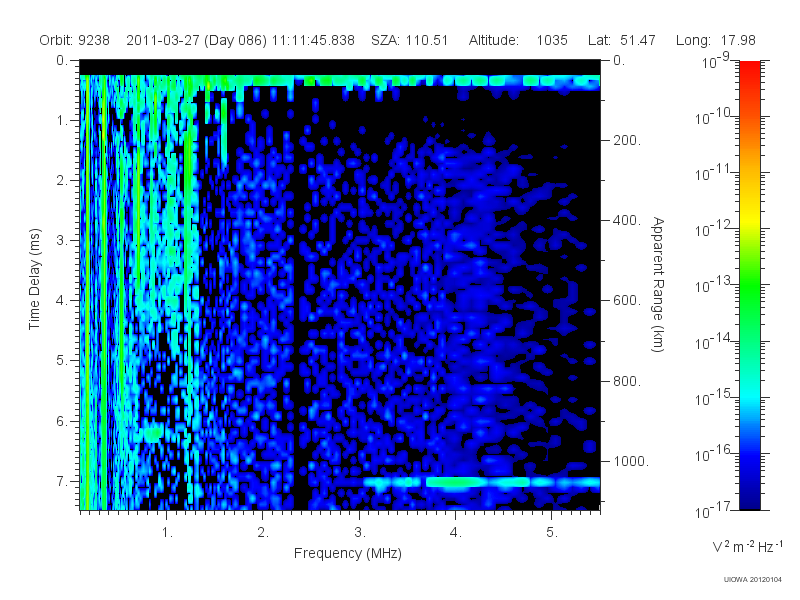Click the 3. tick on the time delay axis

click(62, 240)
